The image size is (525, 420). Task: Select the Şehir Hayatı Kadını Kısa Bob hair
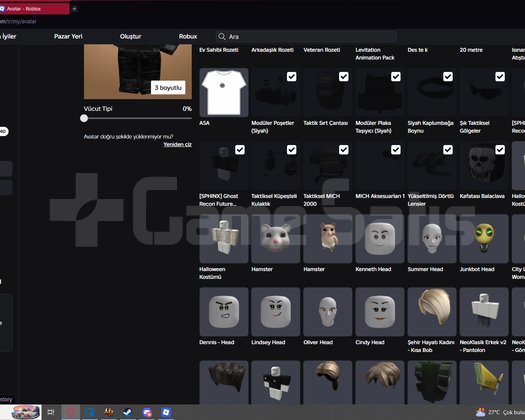(432, 311)
